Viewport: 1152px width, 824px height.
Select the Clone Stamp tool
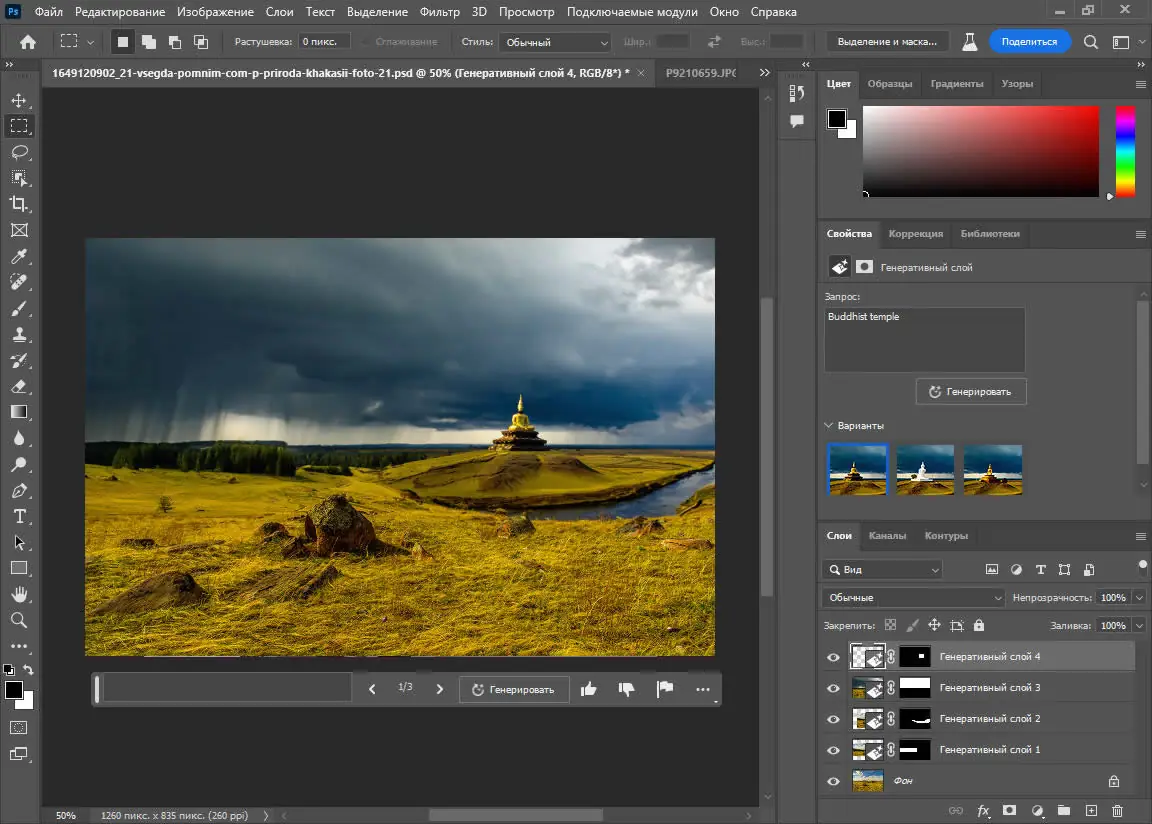[20, 334]
